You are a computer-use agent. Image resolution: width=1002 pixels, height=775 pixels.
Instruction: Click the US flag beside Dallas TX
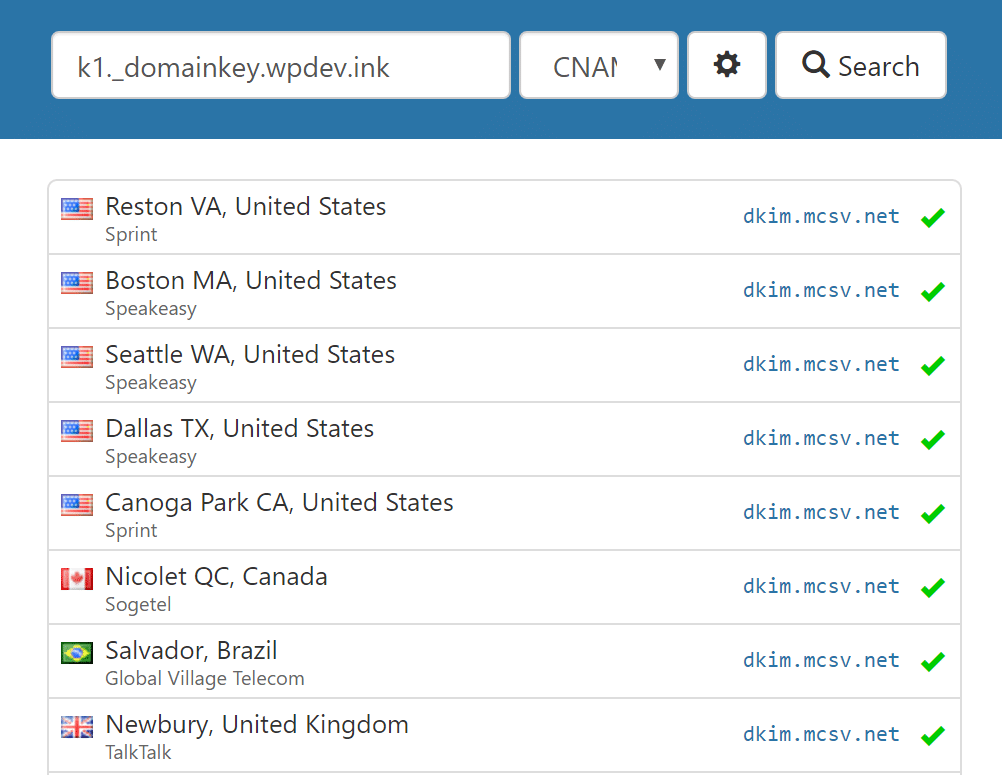tap(77, 430)
